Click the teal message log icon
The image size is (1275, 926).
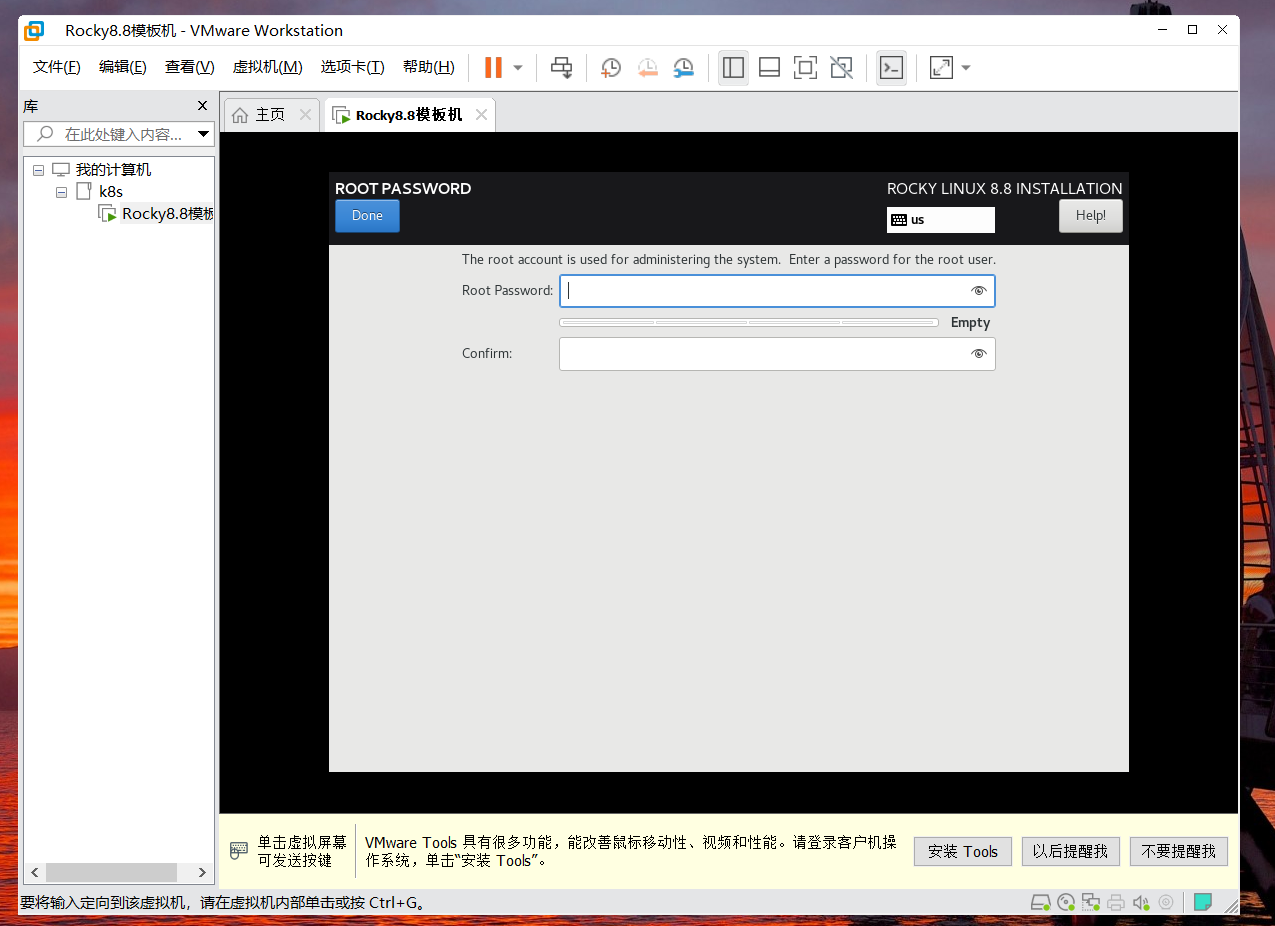[1203, 902]
